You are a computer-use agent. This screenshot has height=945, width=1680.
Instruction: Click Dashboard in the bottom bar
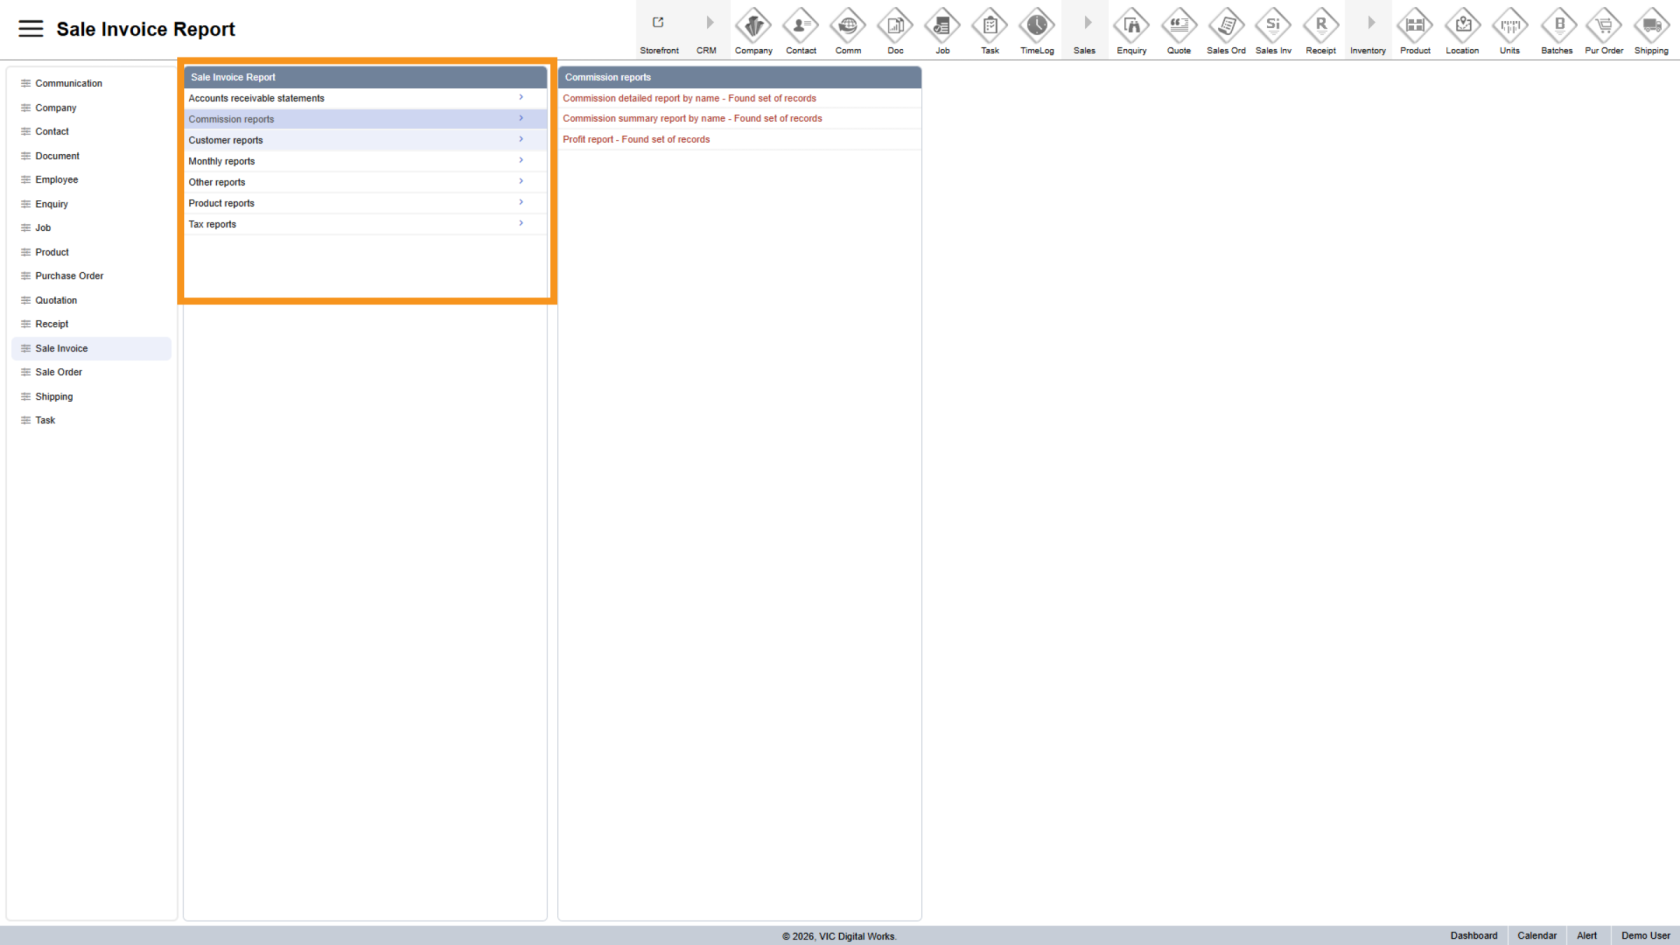click(1473, 936)
